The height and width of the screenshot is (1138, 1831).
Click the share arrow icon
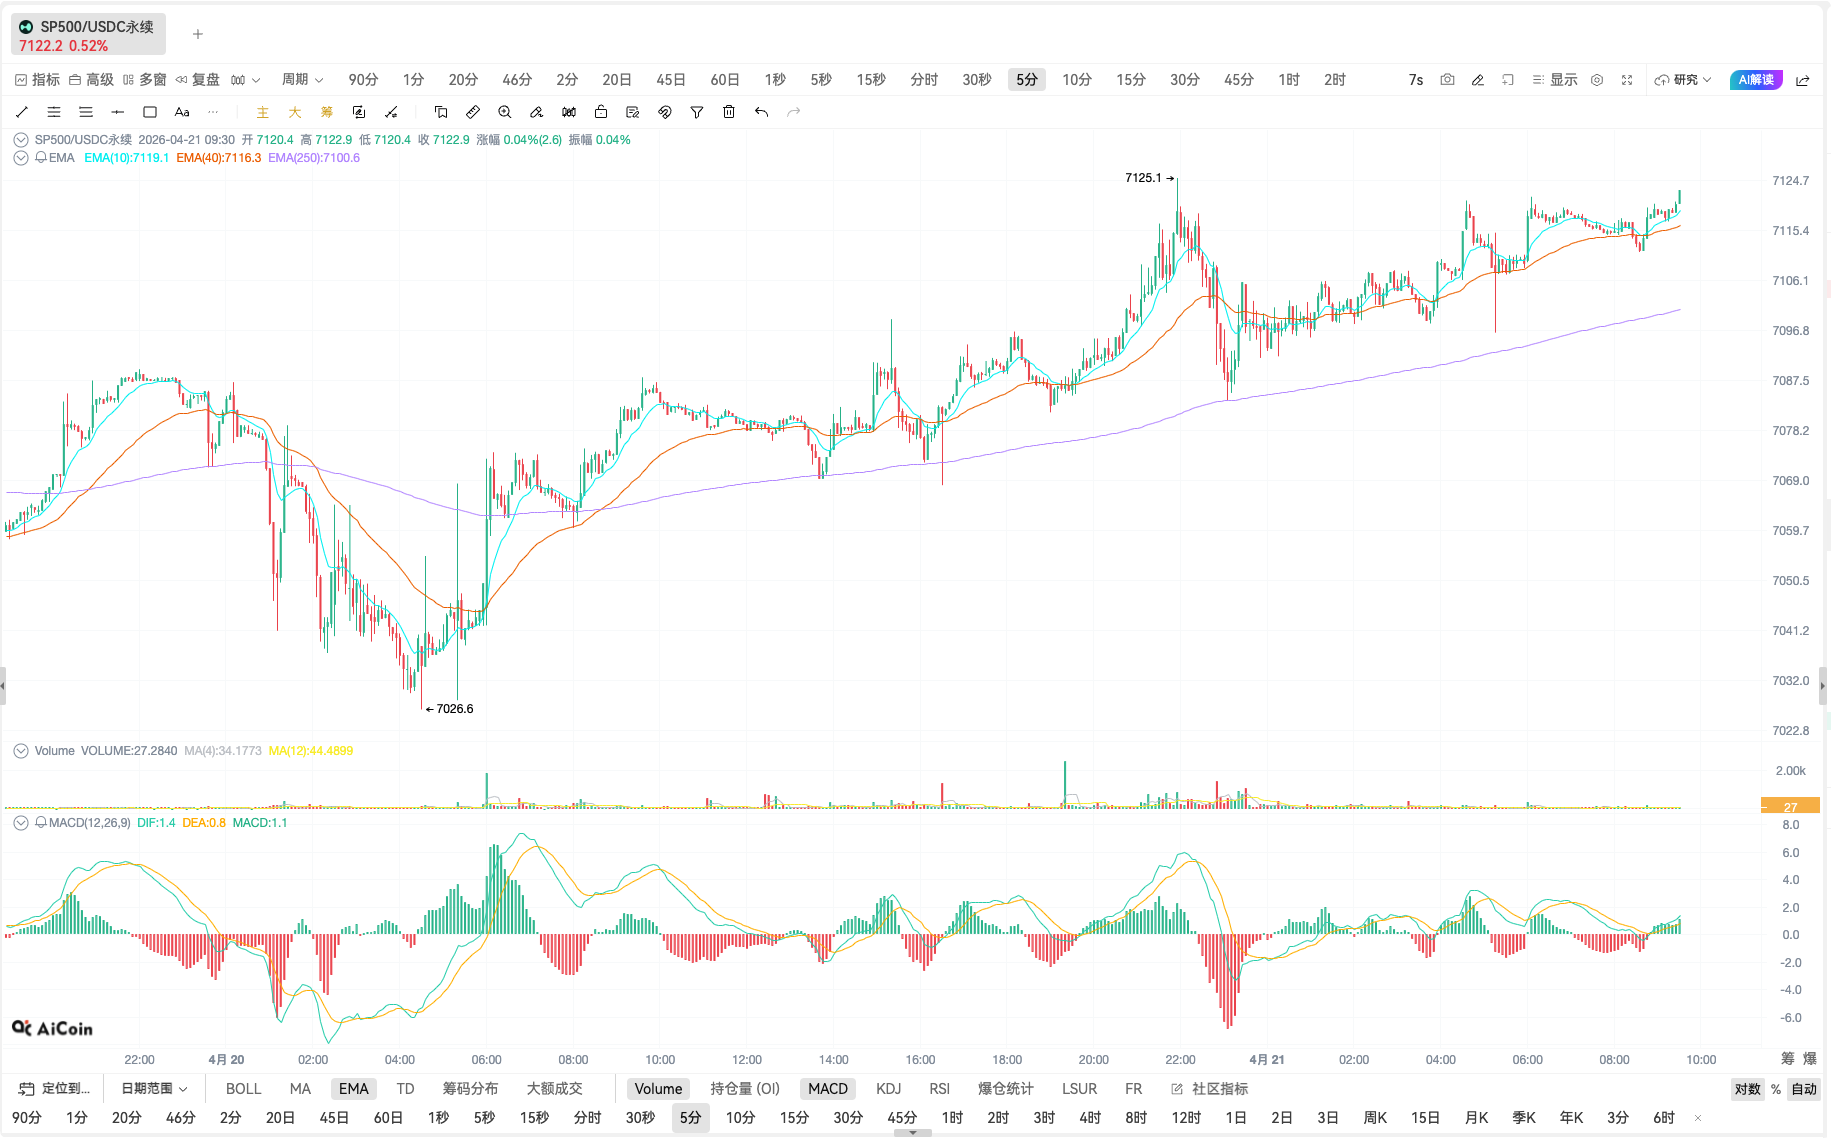pos(1803,80)
